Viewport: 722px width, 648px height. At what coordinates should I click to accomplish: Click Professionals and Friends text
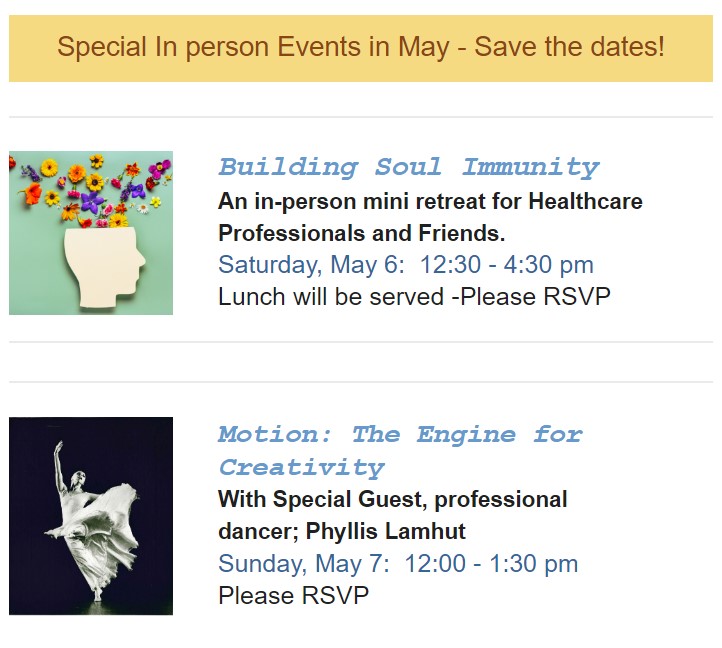pyautogui.click(x=361, y=233)
